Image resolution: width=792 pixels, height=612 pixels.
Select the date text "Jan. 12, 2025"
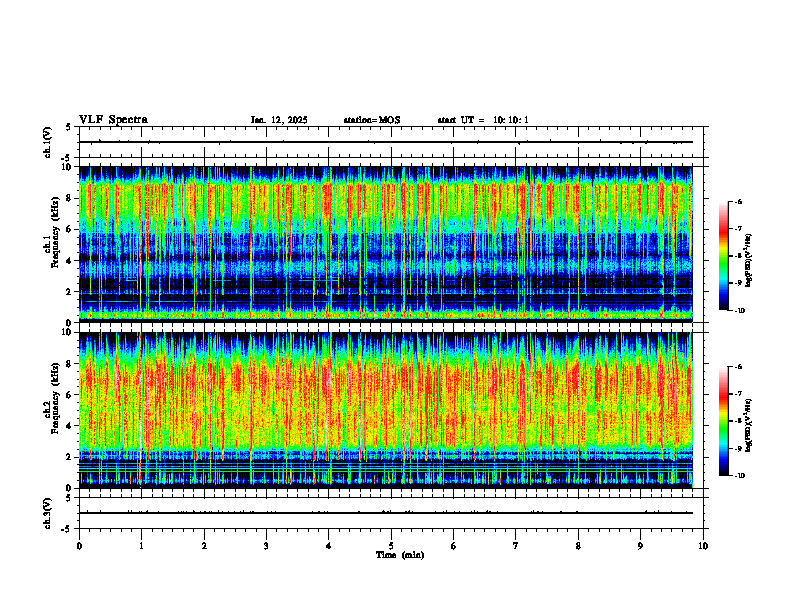pos(279,120)
